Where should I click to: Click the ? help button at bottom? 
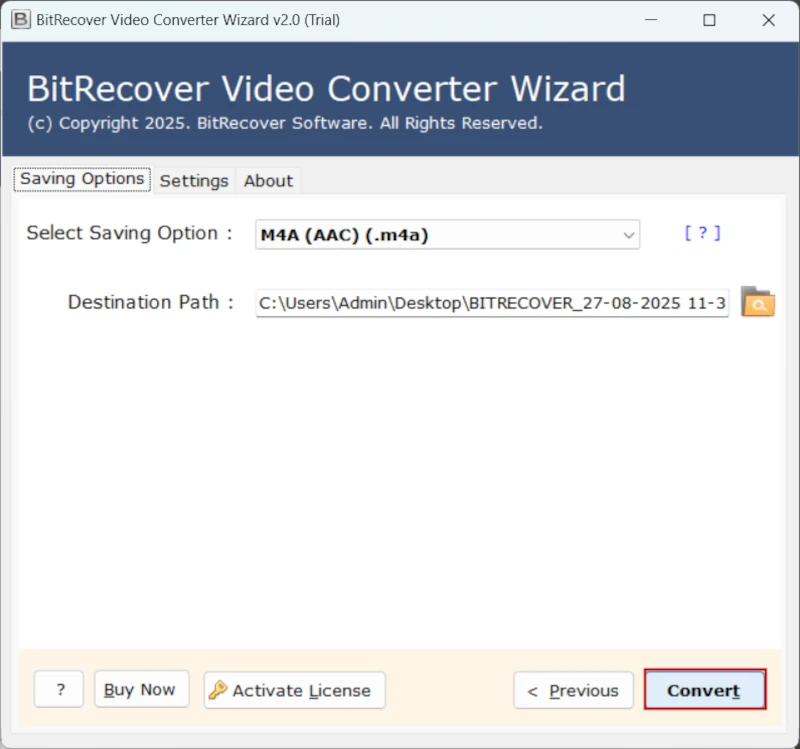pyautogui.click(x=59, y=689)
